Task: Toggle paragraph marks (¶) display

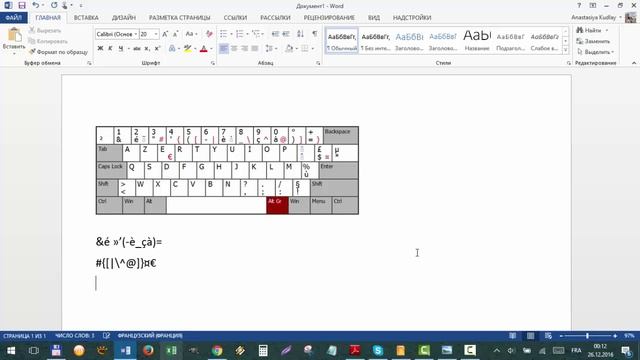Action: tap(314, 34)
